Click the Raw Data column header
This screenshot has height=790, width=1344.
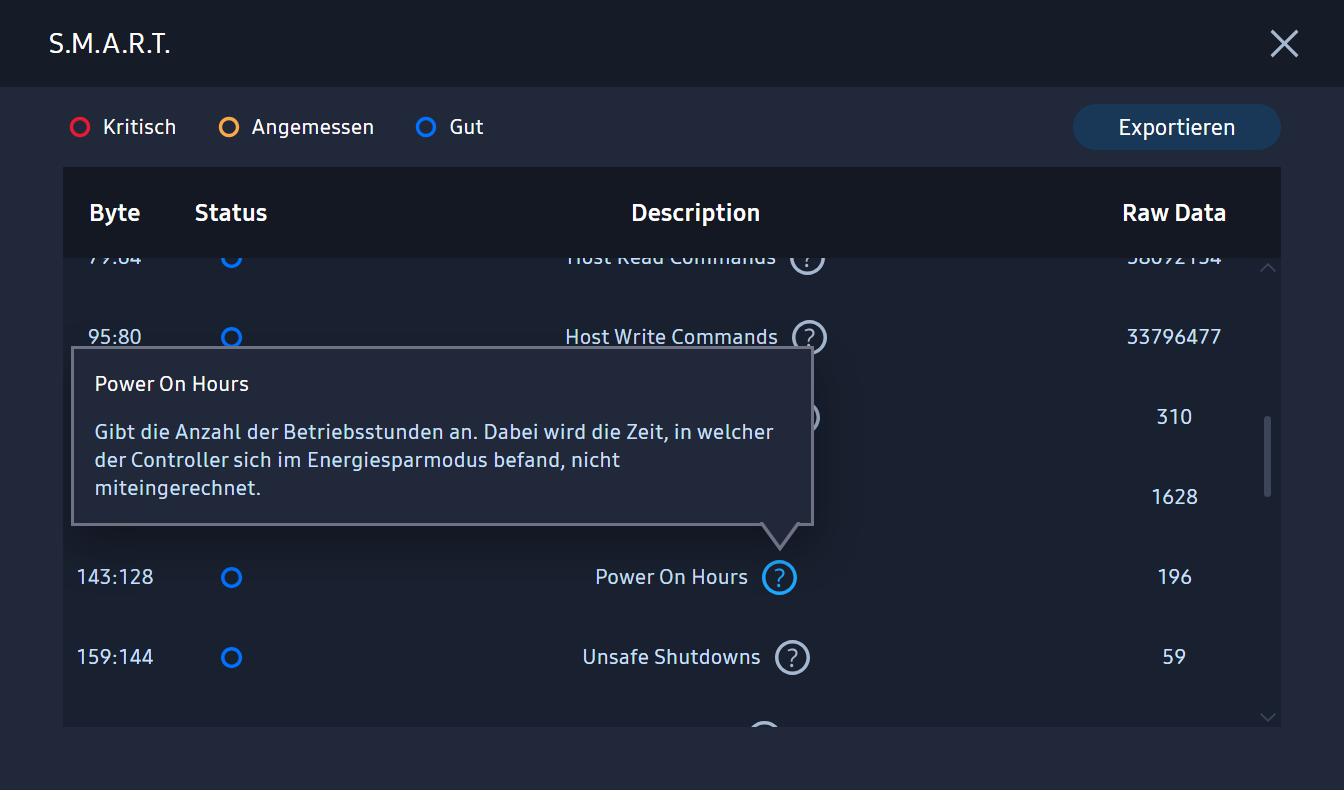click(1174, 213)
